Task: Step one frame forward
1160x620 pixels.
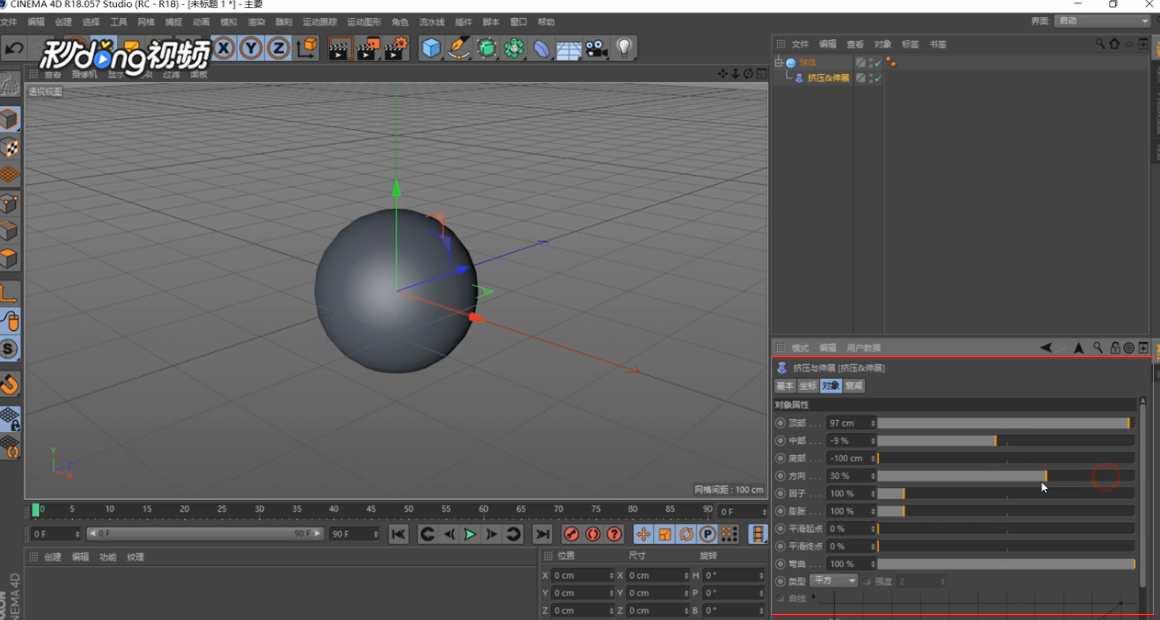Action: [x=491, y=534]
